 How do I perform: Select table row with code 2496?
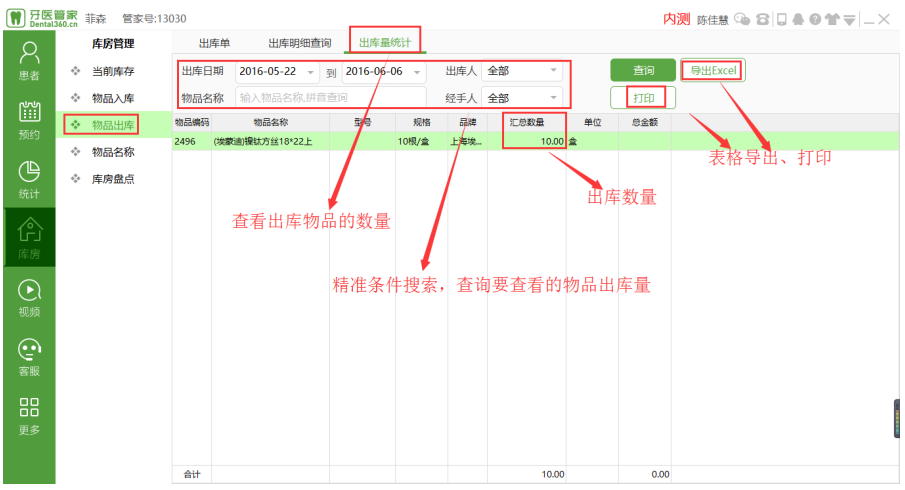click(535, 141)
